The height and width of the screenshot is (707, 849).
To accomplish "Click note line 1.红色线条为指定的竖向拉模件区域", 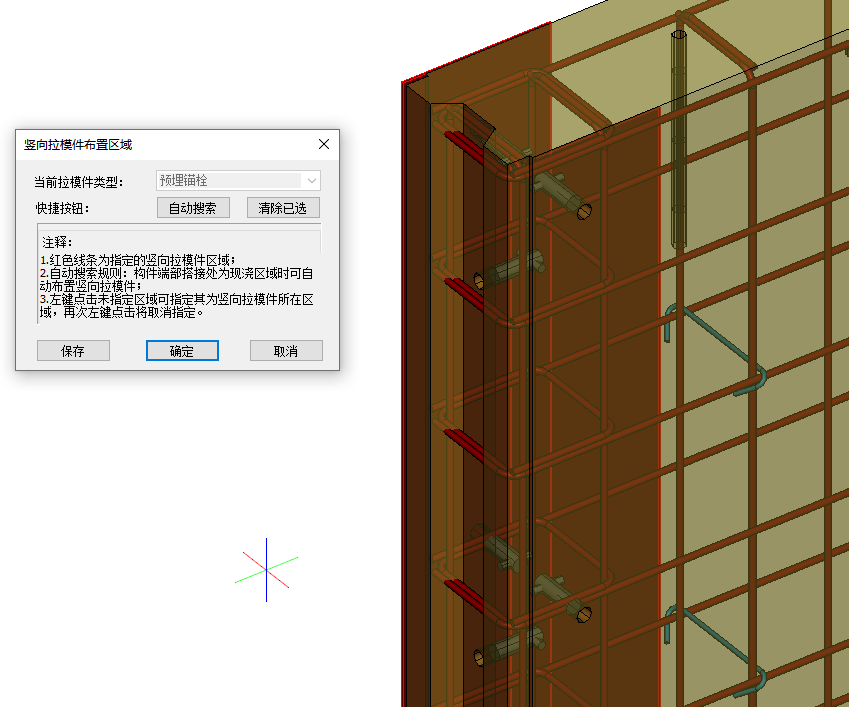I will coord(138,260).
